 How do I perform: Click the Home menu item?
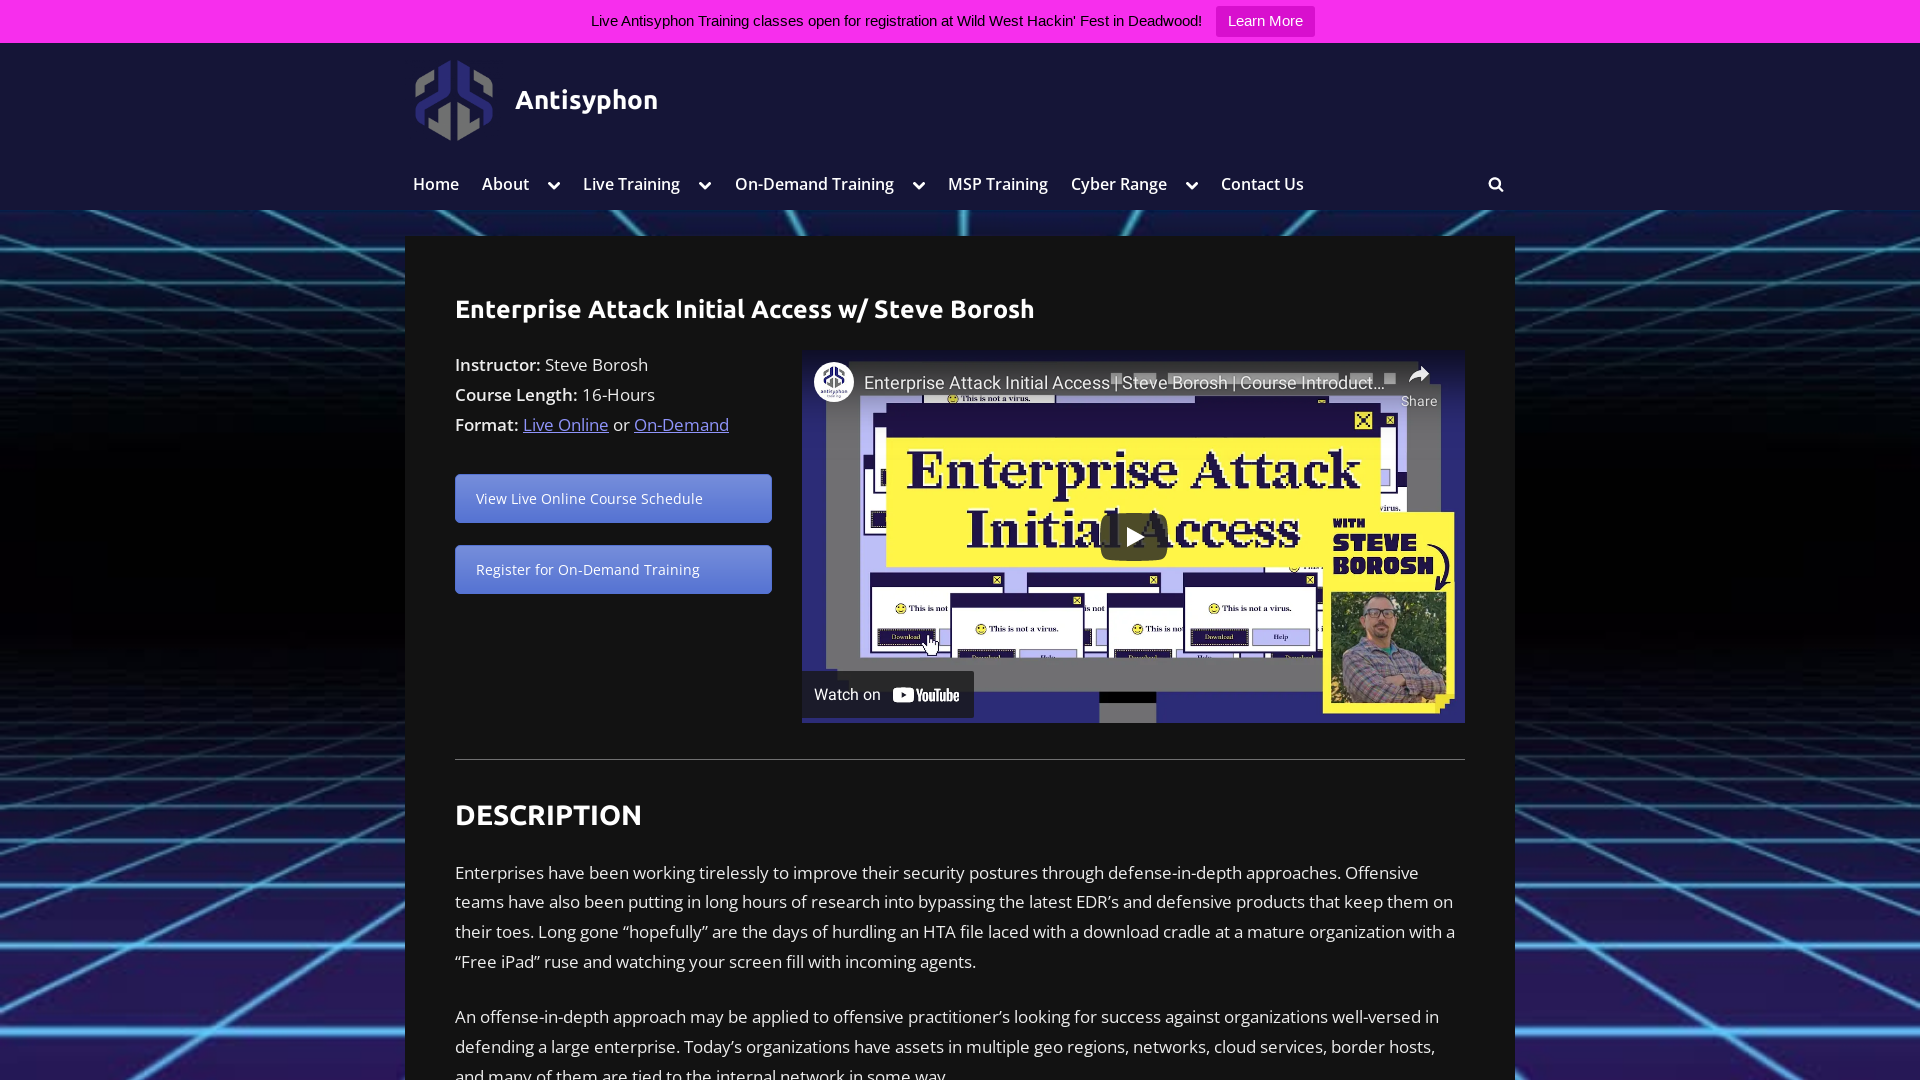[435, 185]
